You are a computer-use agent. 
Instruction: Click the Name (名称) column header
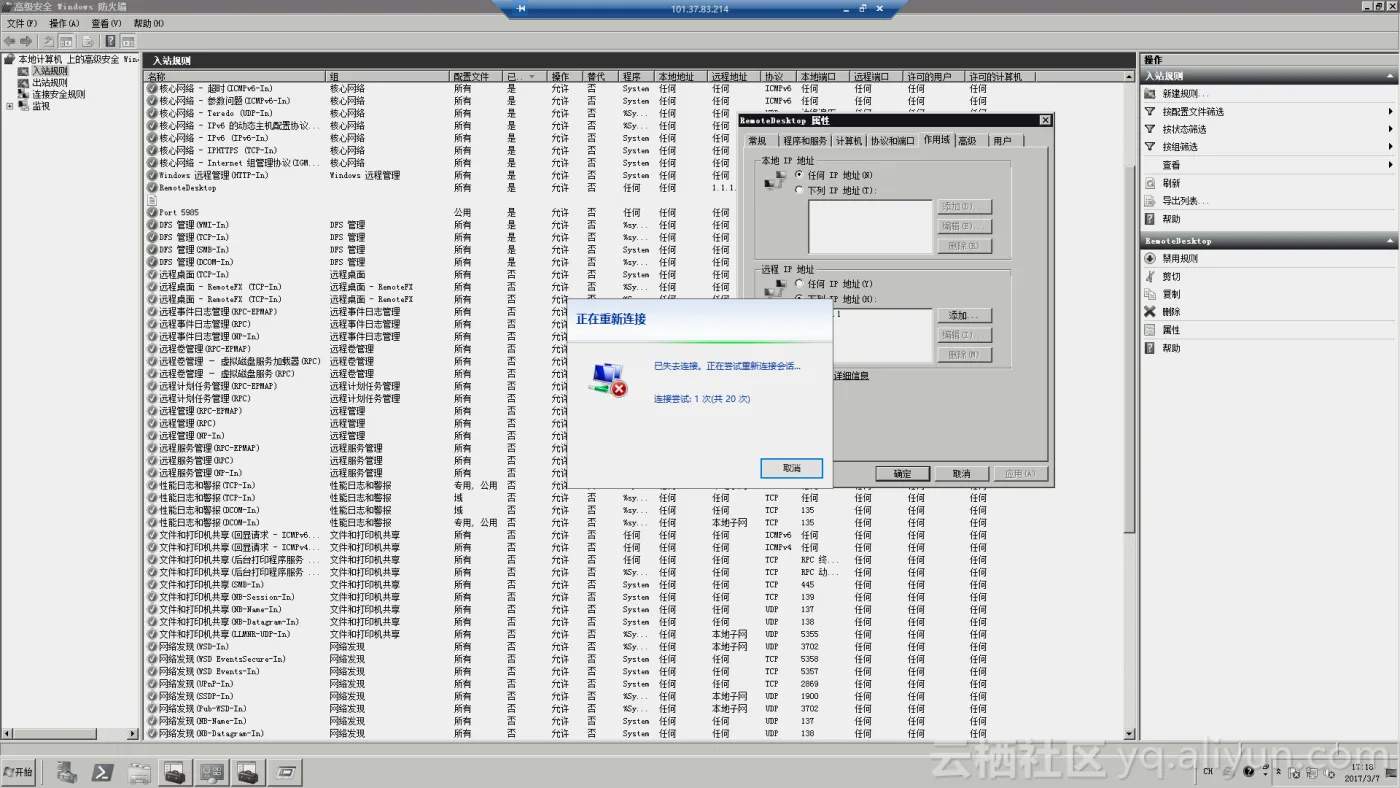(x=236, y=77)
